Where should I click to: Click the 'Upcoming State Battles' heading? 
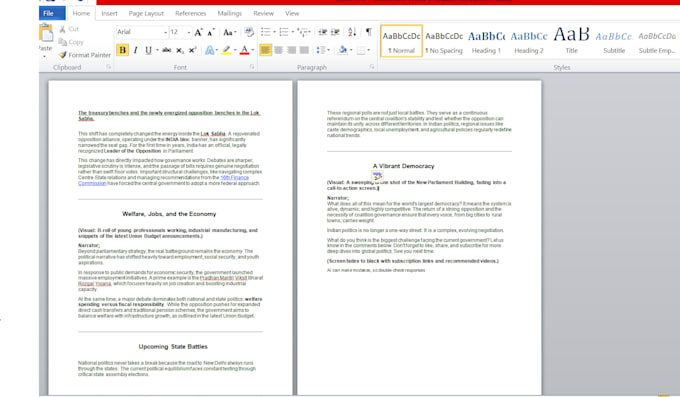coord(173,347)
